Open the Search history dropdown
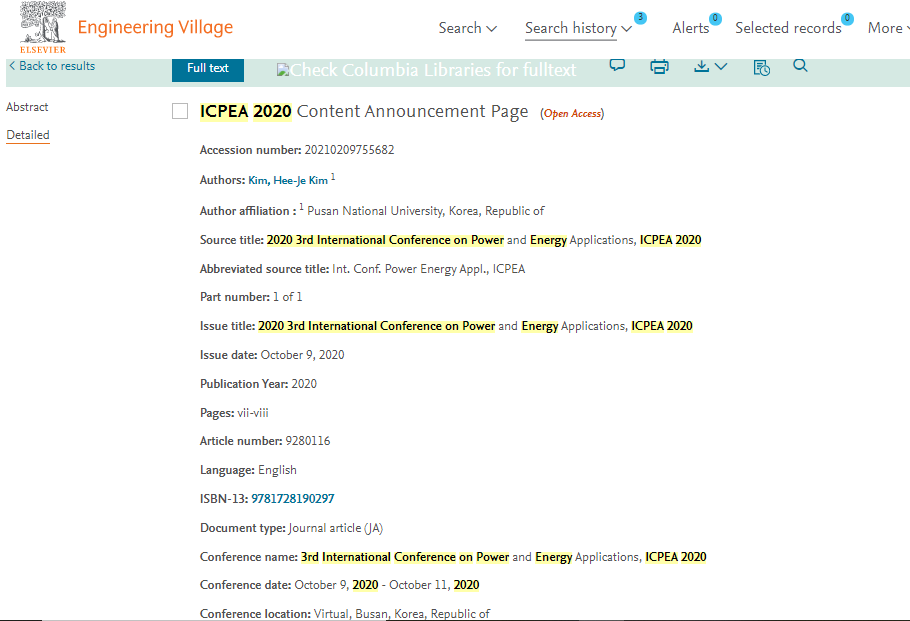Screen dimensions: 910x621 [x=578, y=28]
